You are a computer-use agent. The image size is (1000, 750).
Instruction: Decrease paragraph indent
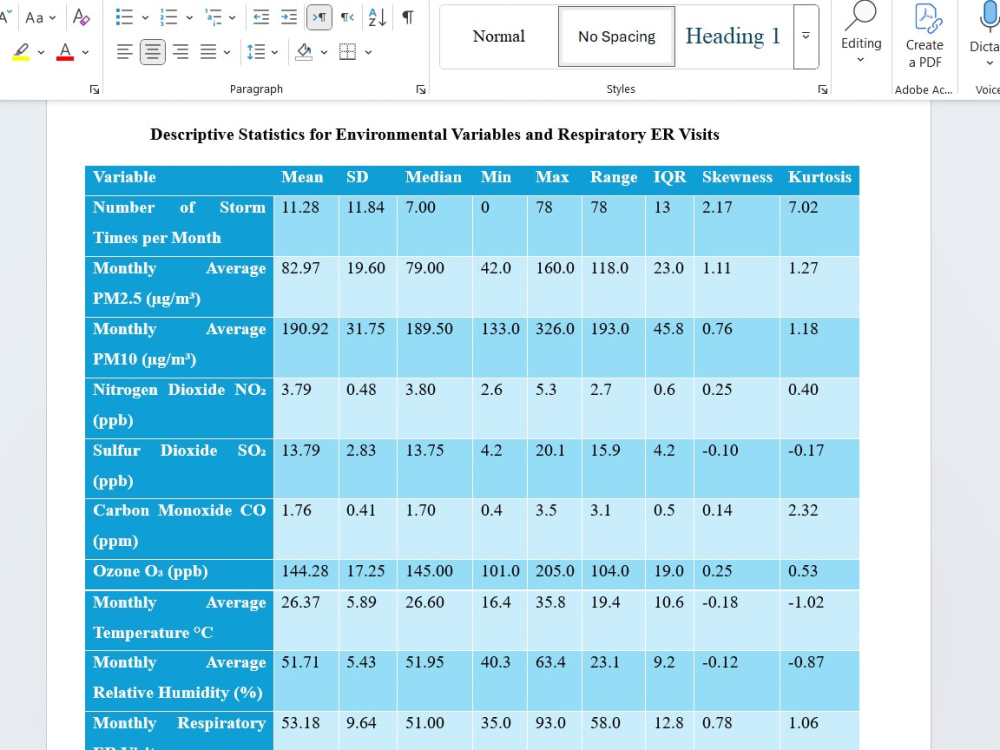click(261, 17)
